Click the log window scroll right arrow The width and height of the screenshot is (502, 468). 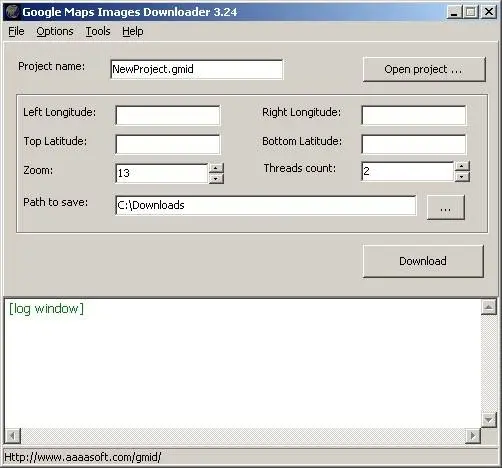[473, 435]
